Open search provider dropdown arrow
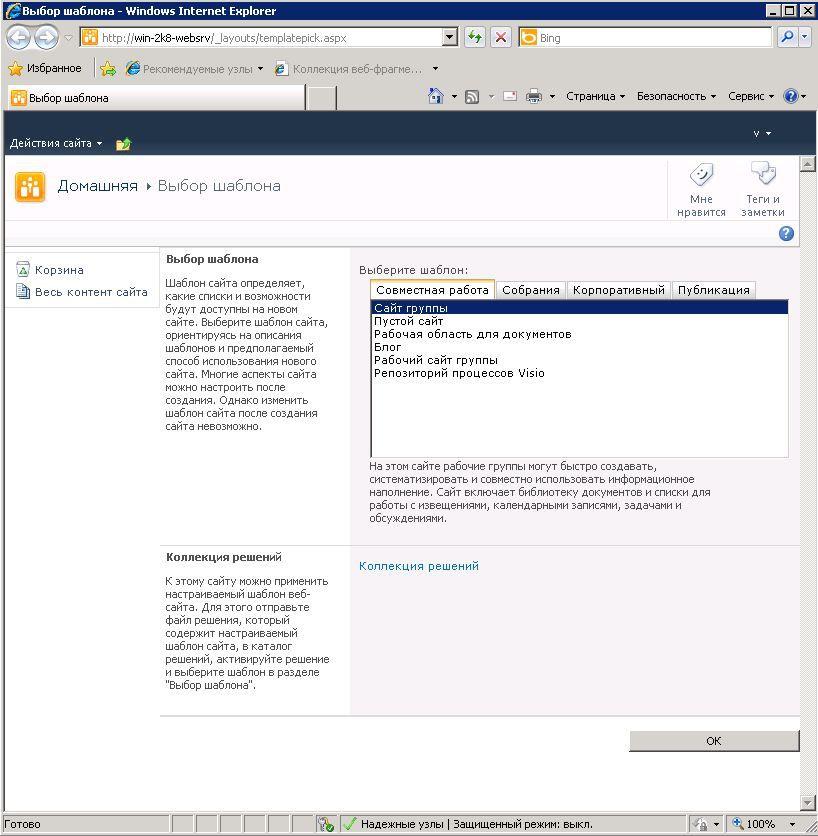Viewport: 818px width, 836px height. [805, 38]
